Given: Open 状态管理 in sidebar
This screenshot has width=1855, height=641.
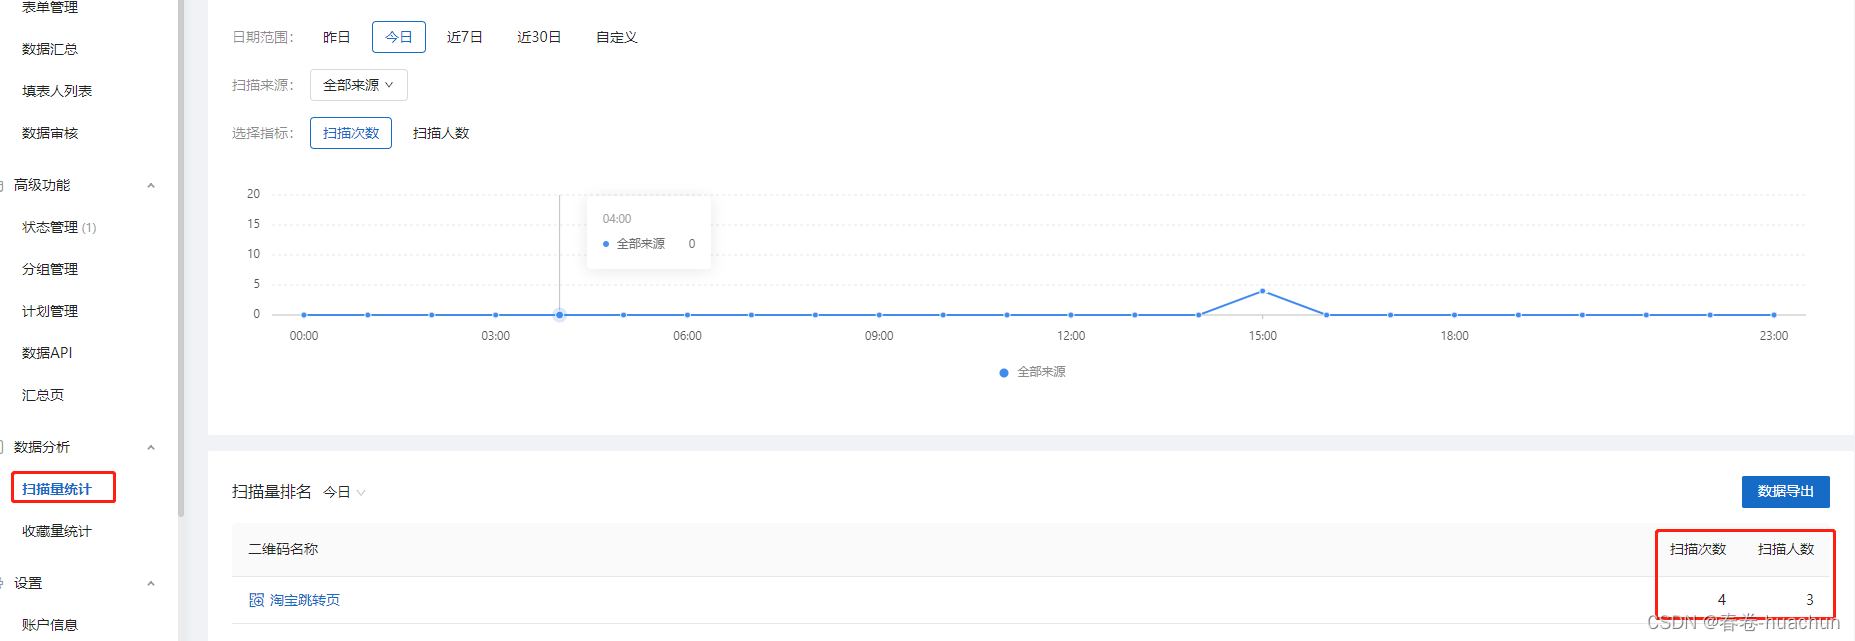Looking at the screenshot, I should click(59, 227).
